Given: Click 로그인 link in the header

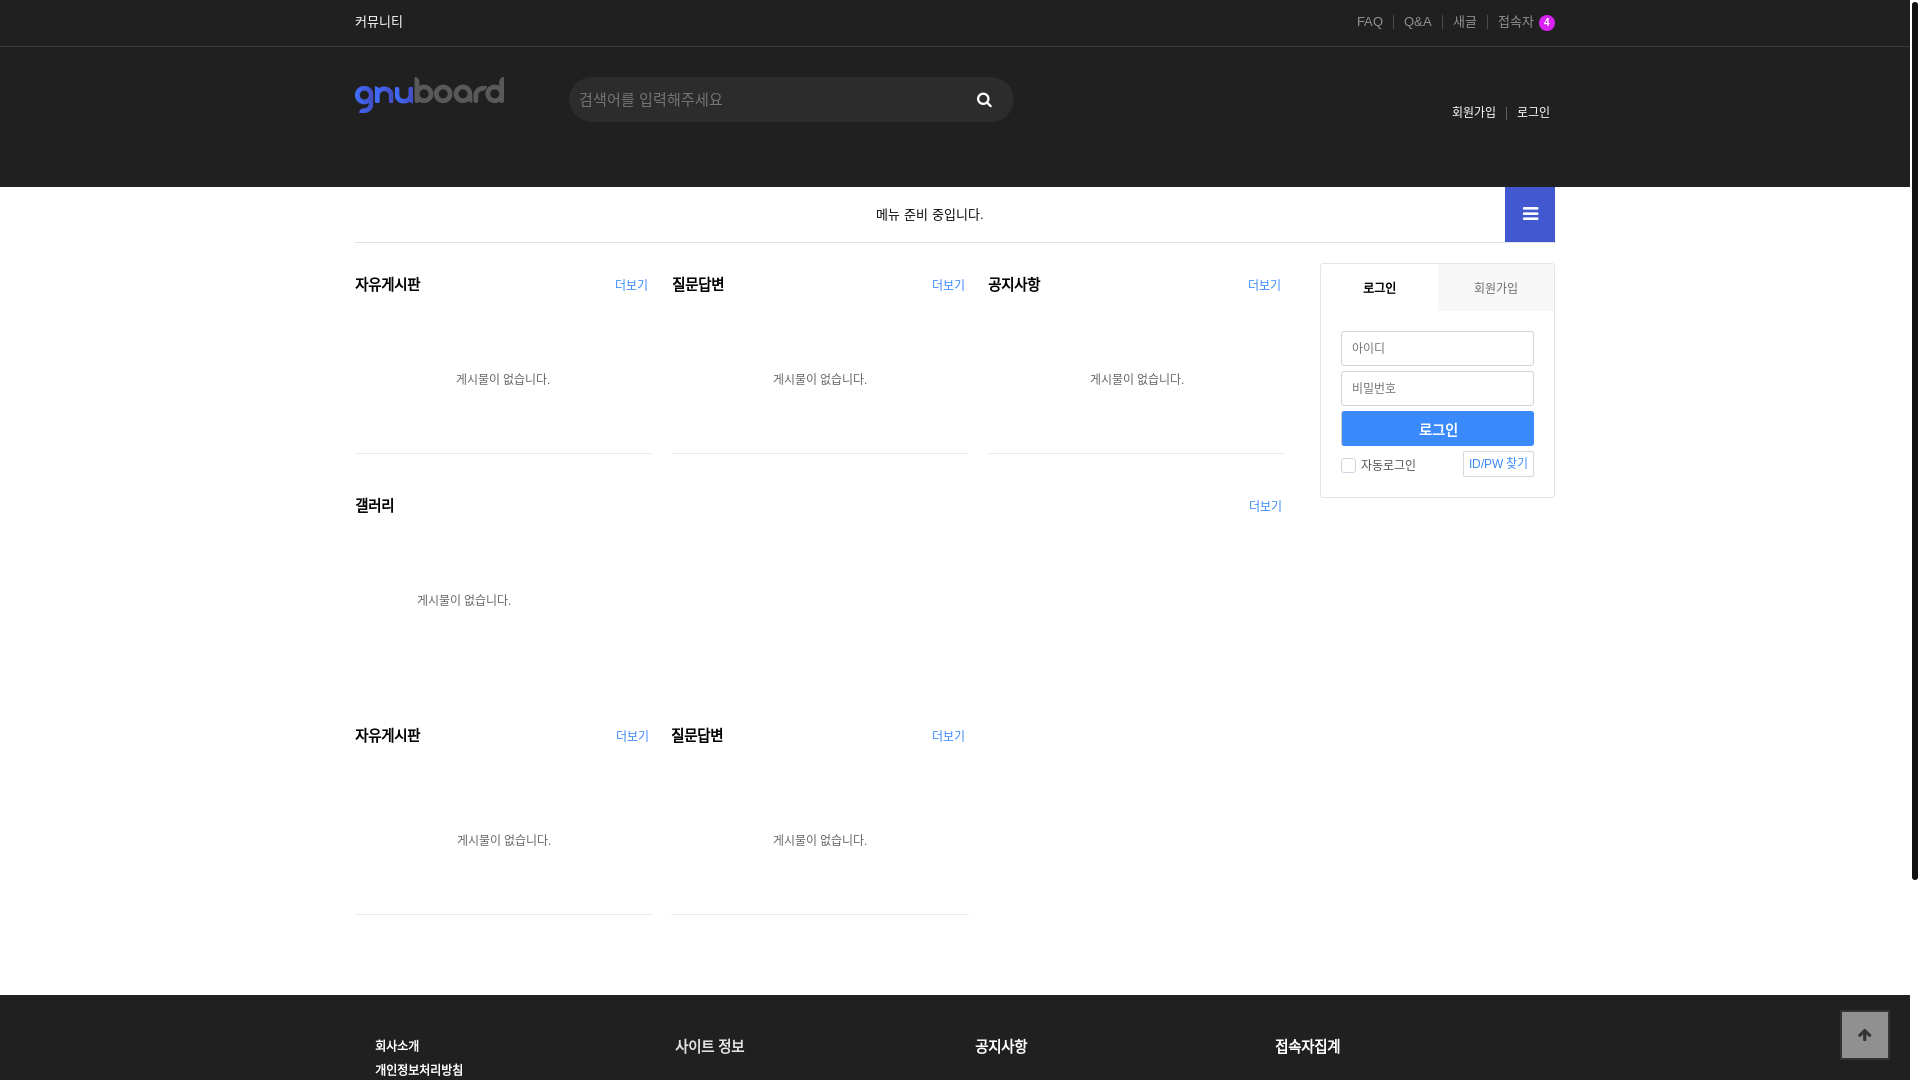Looking at the screenshot, I should 1533,112.
